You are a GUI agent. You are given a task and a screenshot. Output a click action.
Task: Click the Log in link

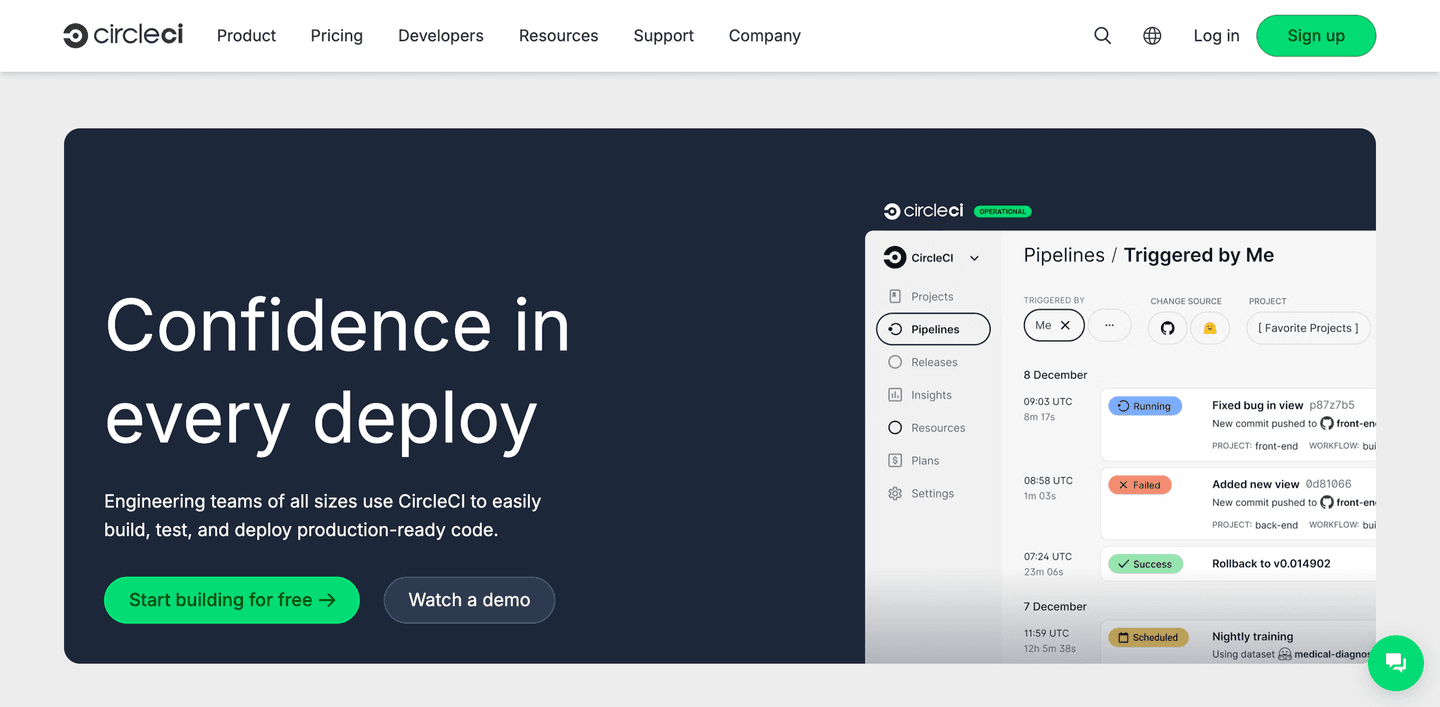(1216, 36)
